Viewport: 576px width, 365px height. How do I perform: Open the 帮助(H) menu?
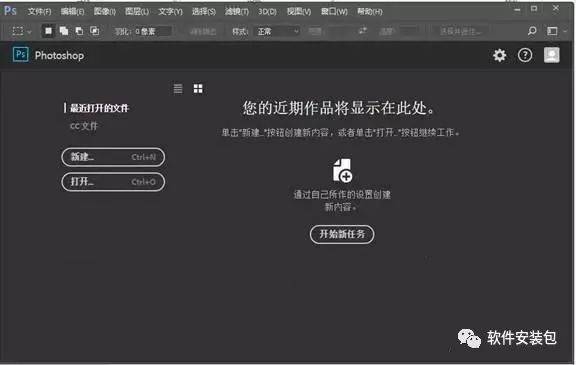(x=370, y=12)
